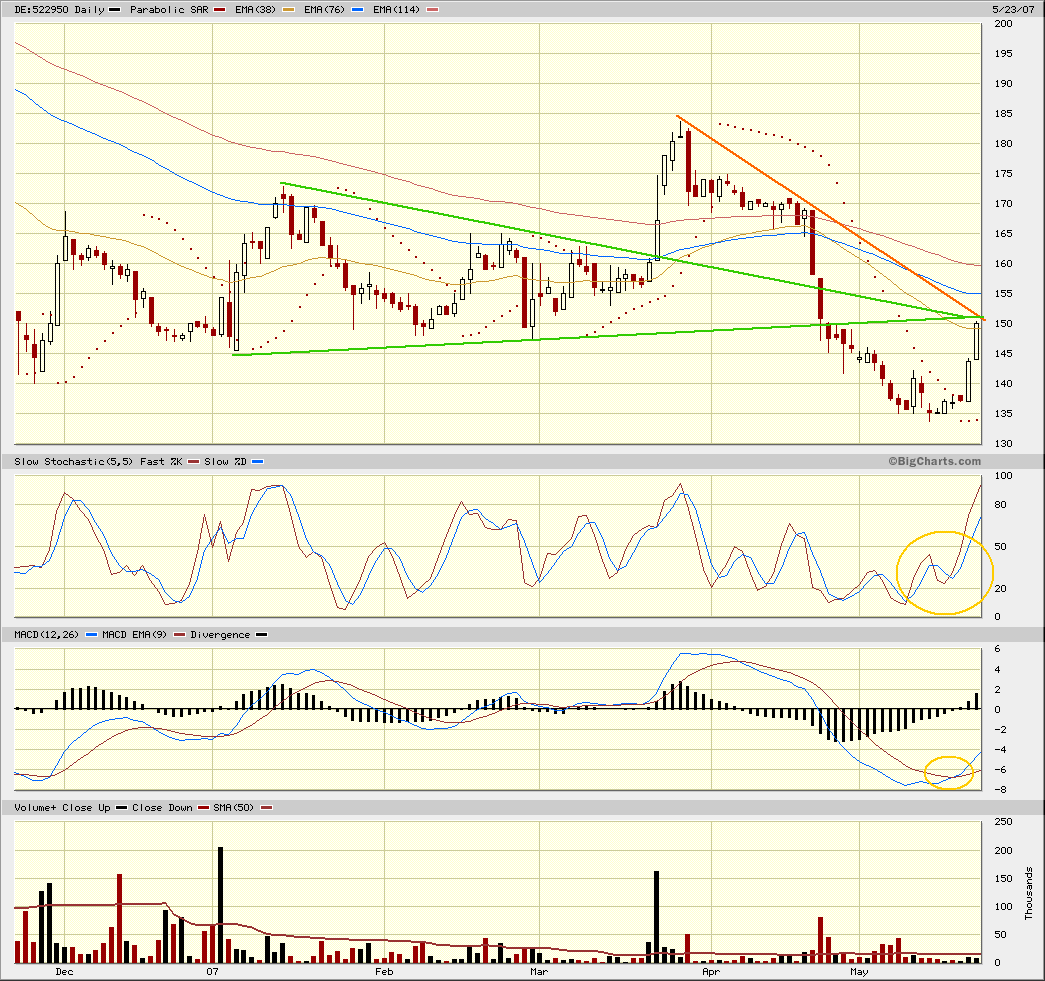
Task: Click the Divergence legend label
Action: point(217,635)
